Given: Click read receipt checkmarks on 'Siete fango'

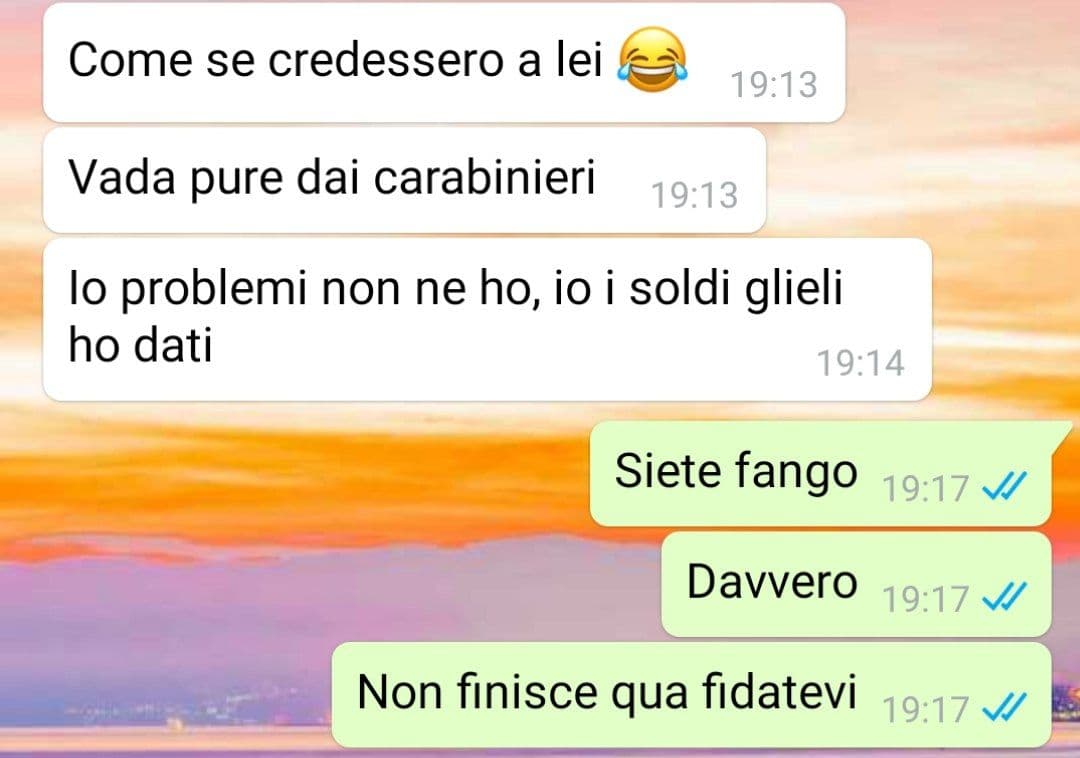Looking at the screenshot, I should (1004, 487).
